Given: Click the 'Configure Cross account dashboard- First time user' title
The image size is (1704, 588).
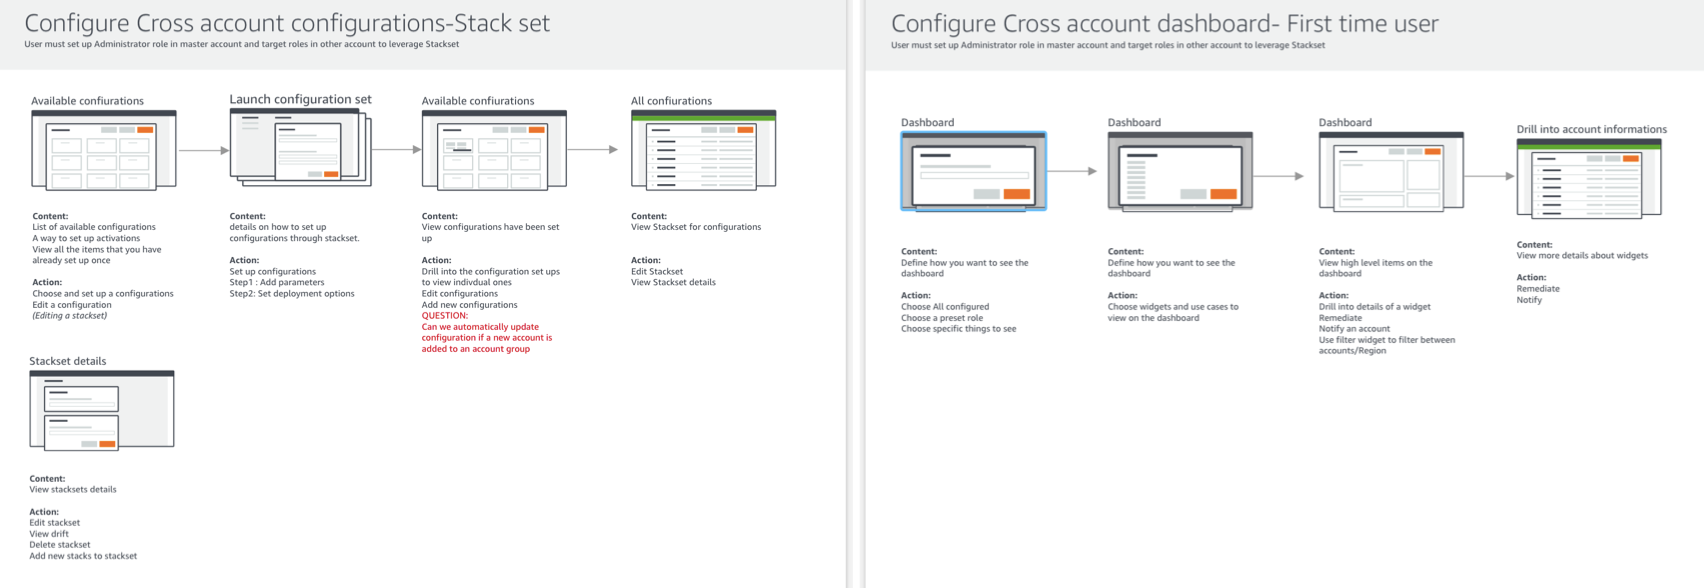Looking at the screenshot, I should (1164, 23).
